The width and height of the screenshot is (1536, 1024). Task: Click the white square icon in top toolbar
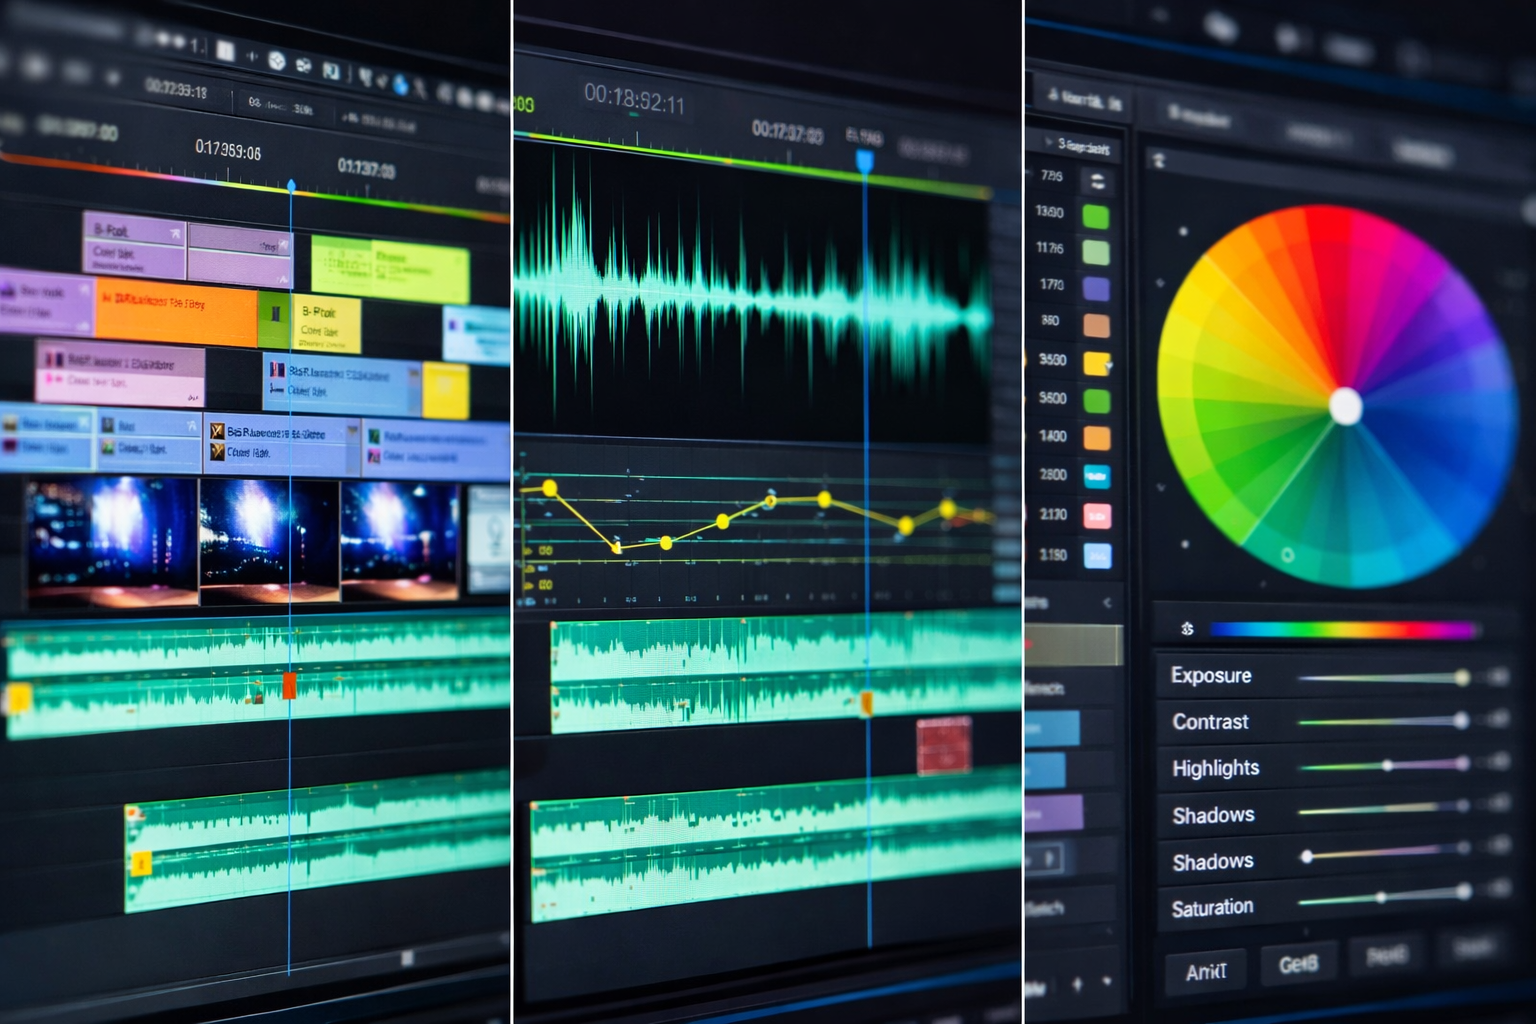pyautogui.click(x=226, y=51)
